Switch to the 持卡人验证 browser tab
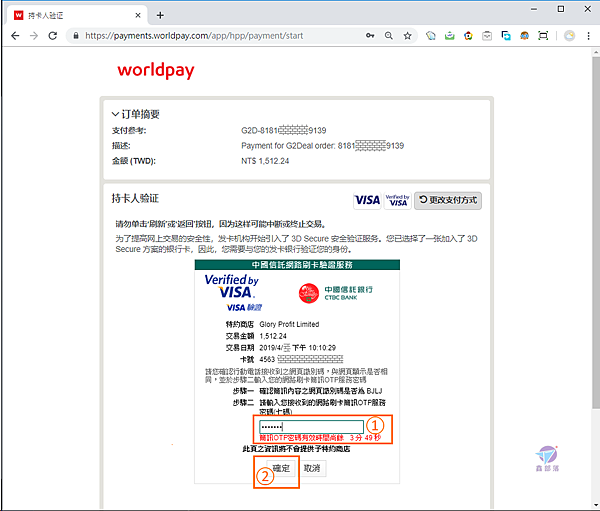 tap(77, 15)
